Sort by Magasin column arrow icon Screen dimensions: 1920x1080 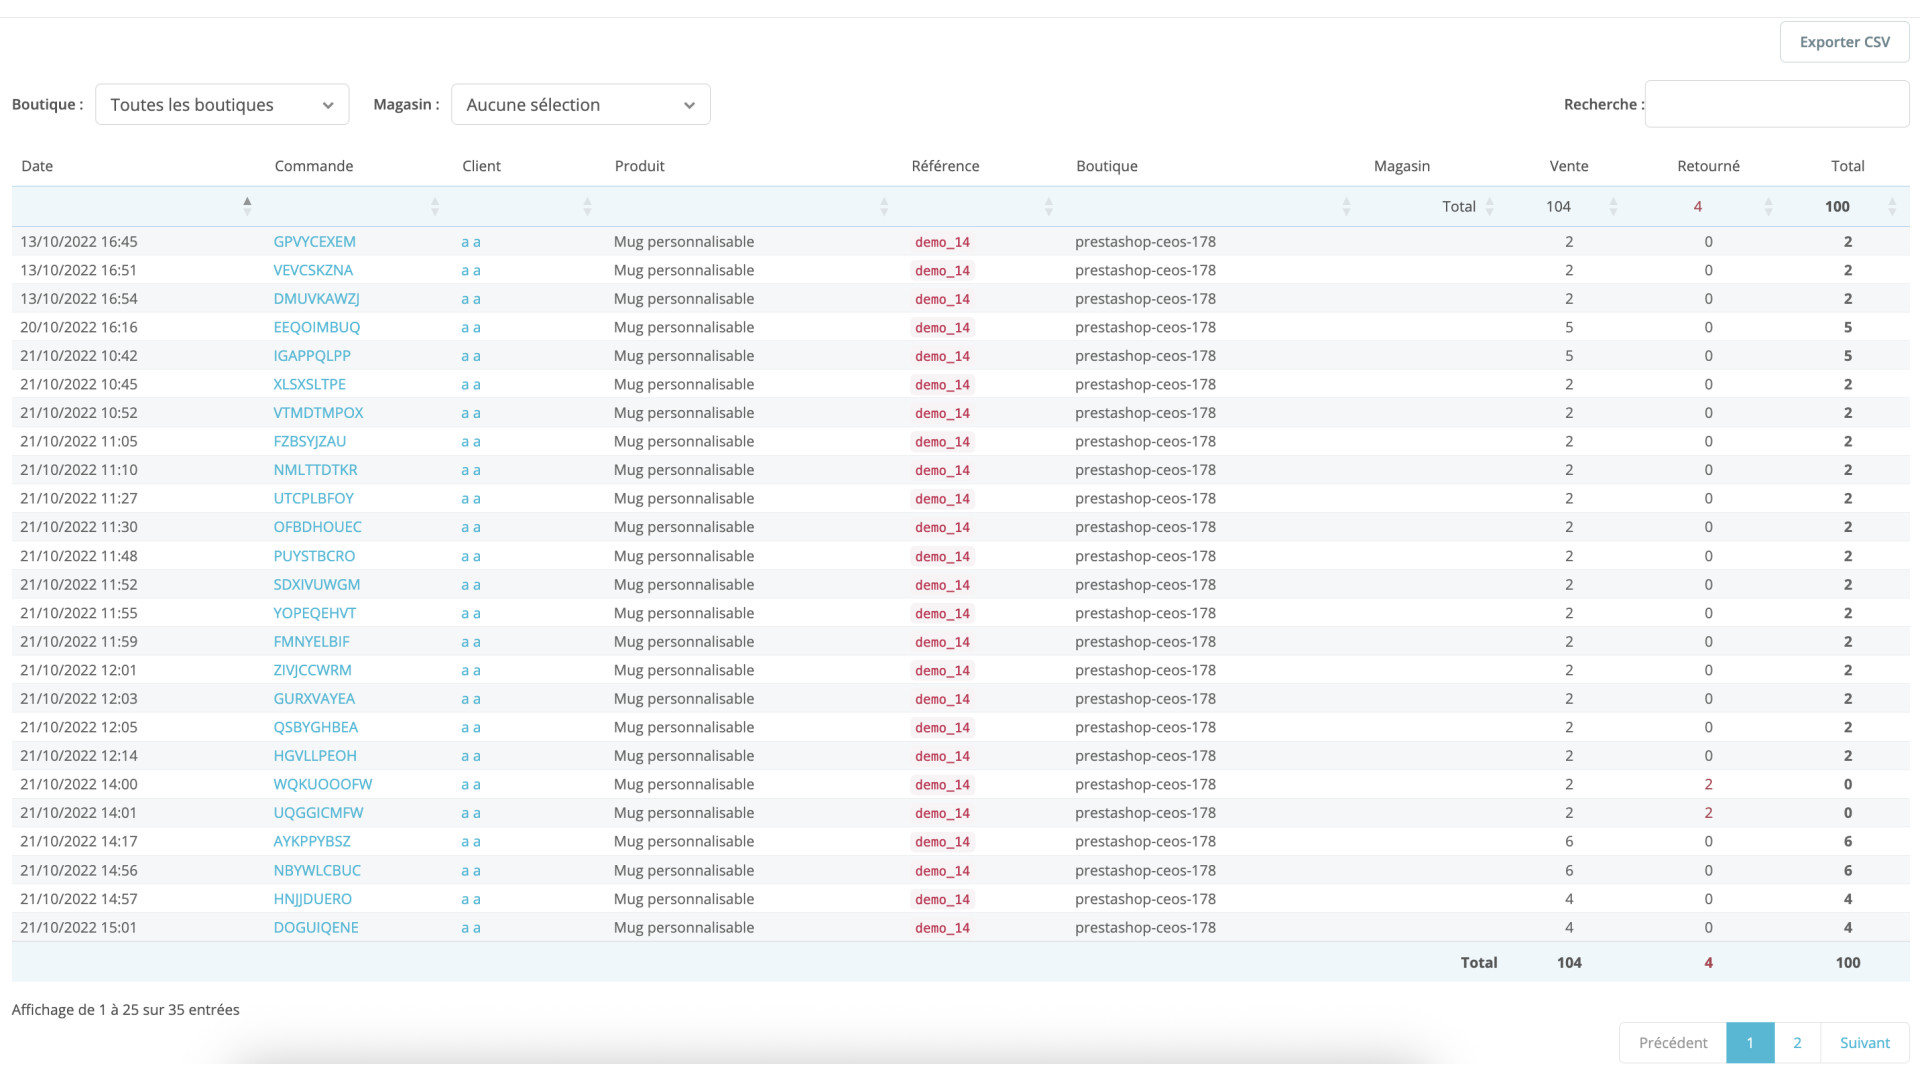pos(1489,206)
